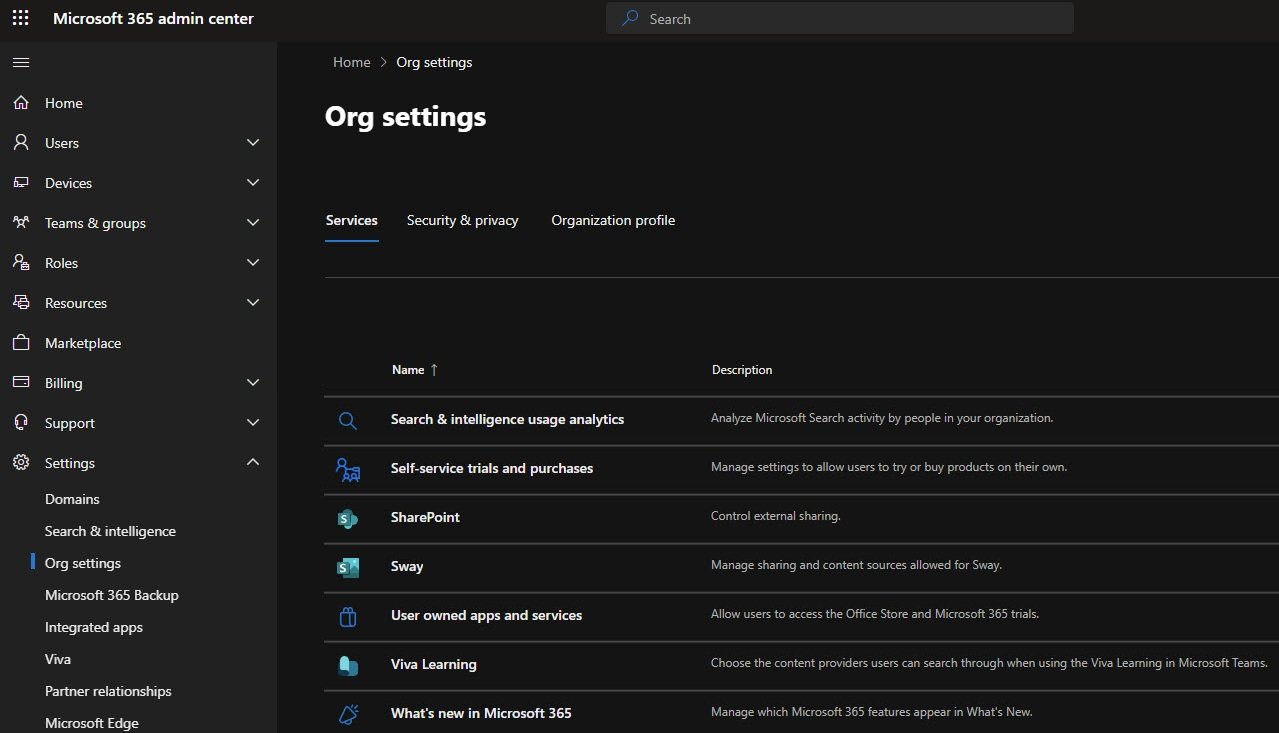Expand the Devices chevron in sidebar
Screen dimensions: 1279x733
(253, 183)
